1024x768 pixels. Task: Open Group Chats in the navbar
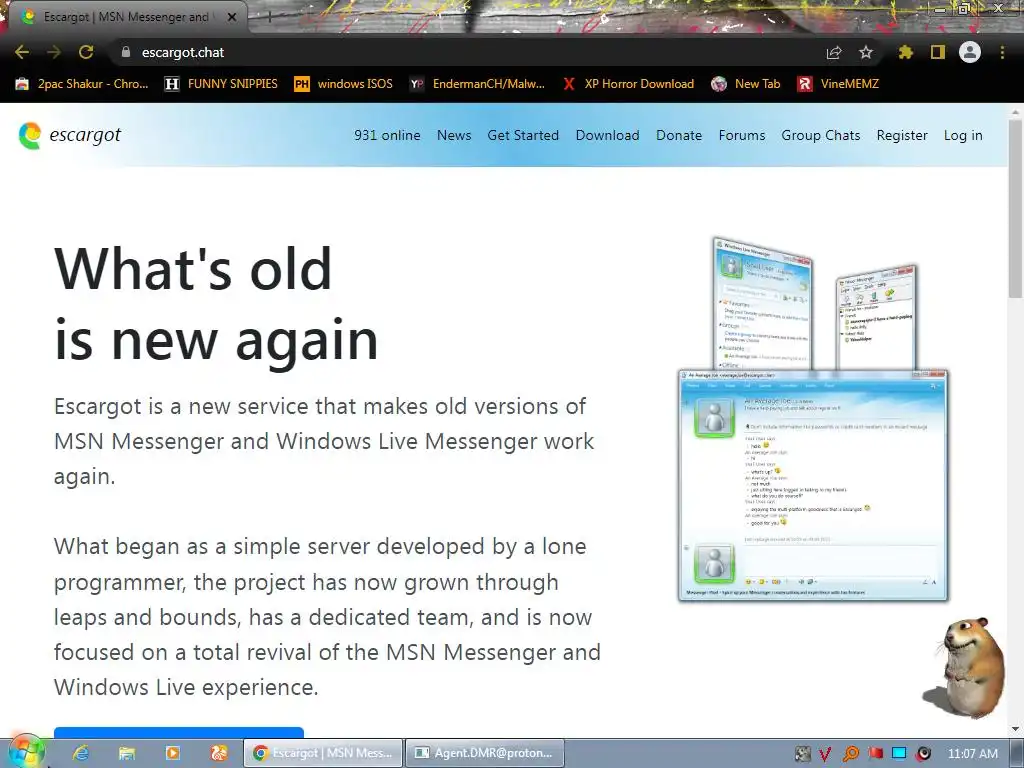point(821,135)
